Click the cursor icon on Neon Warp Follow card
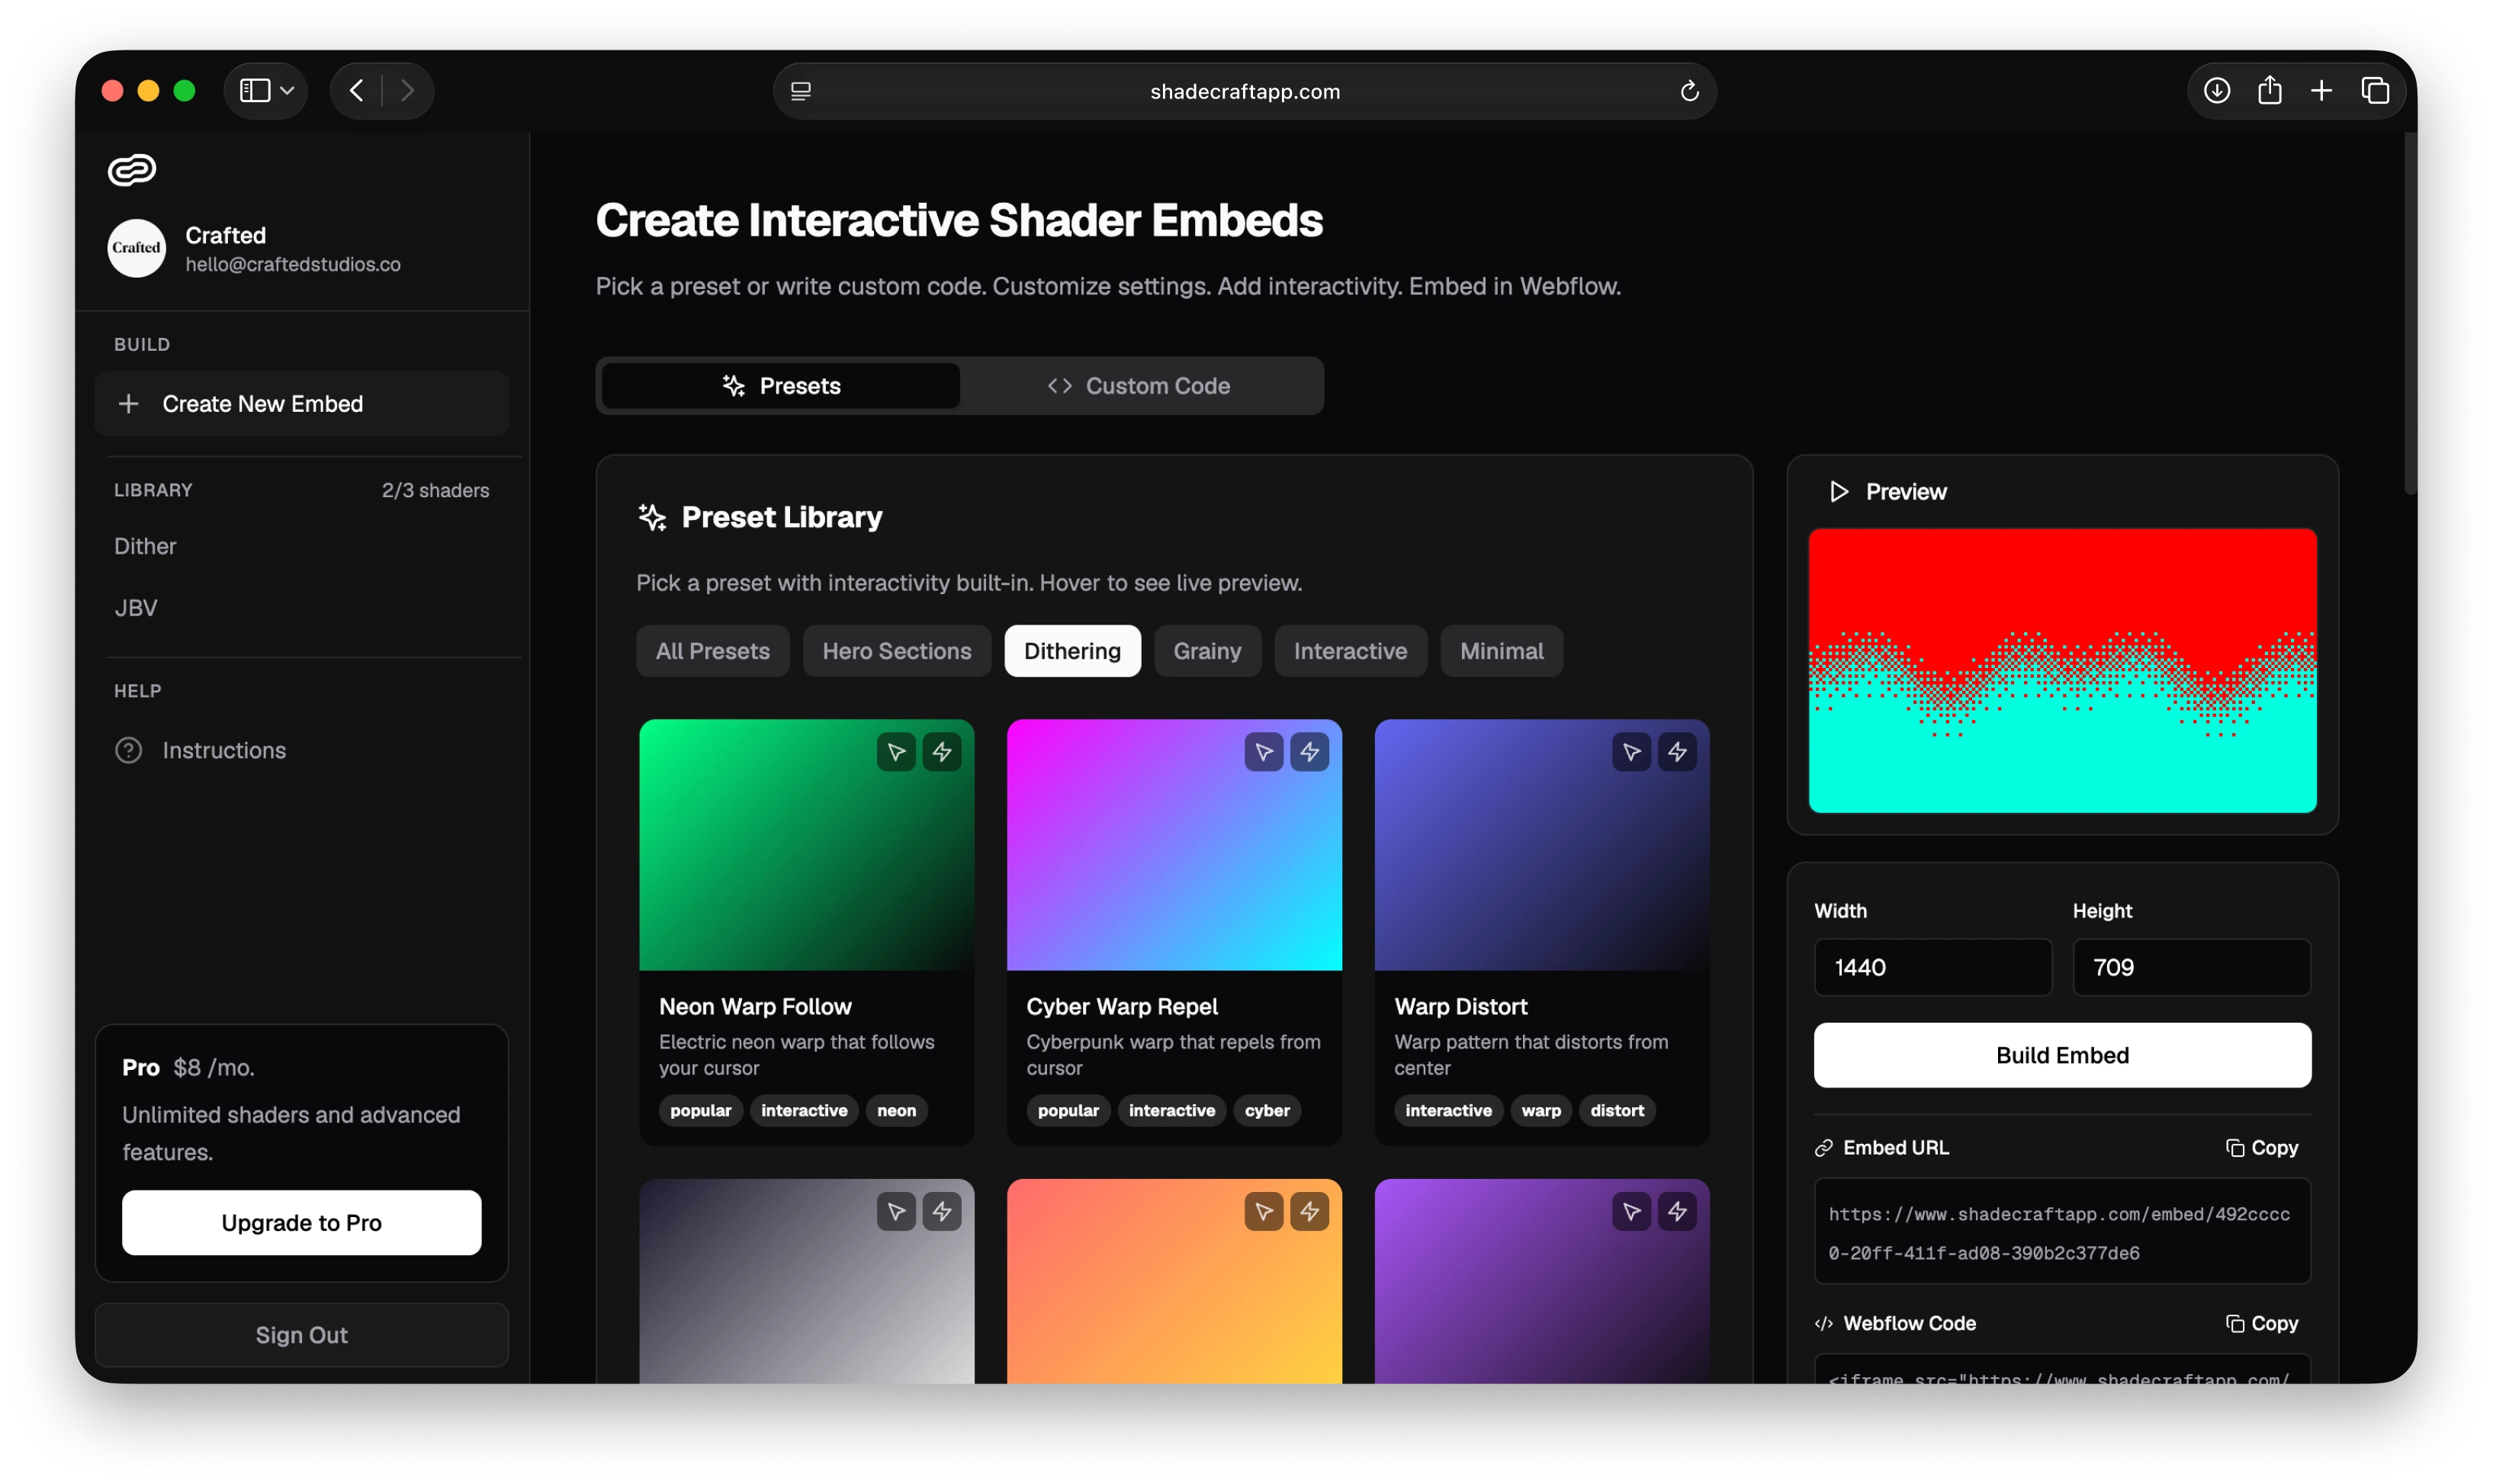 click(x=895, y=752)
